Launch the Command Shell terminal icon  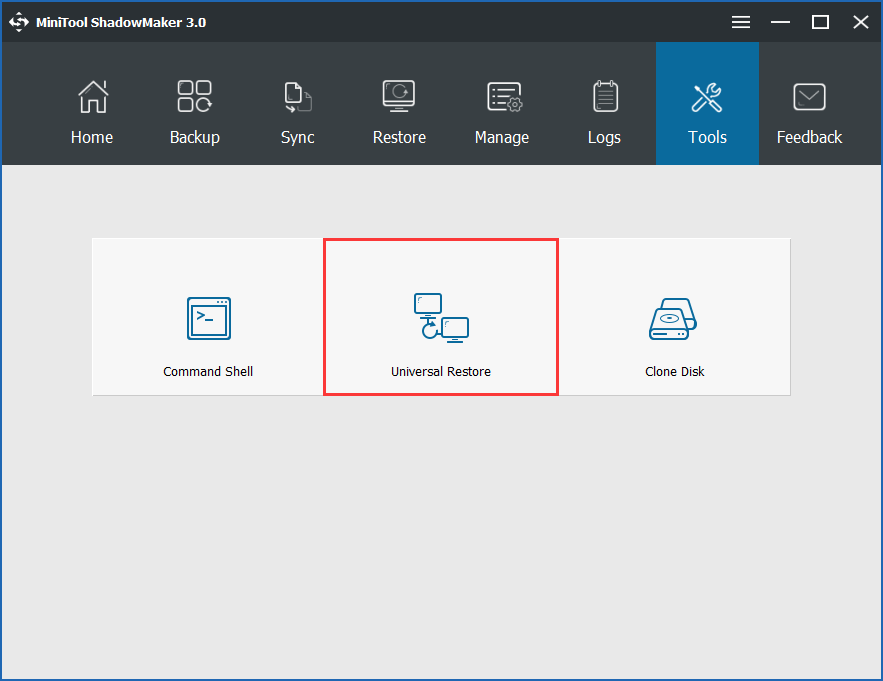208,318
